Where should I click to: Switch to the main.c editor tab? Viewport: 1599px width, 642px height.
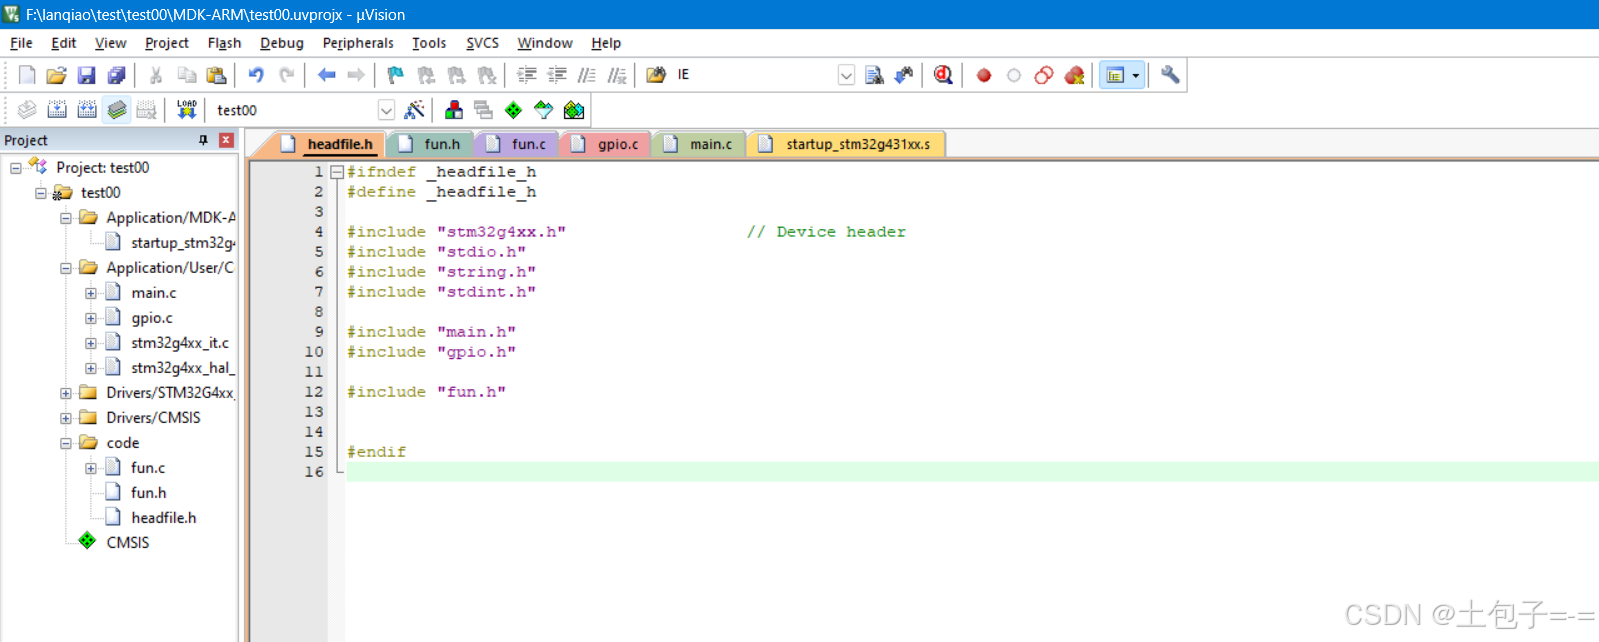pos(698,144)
